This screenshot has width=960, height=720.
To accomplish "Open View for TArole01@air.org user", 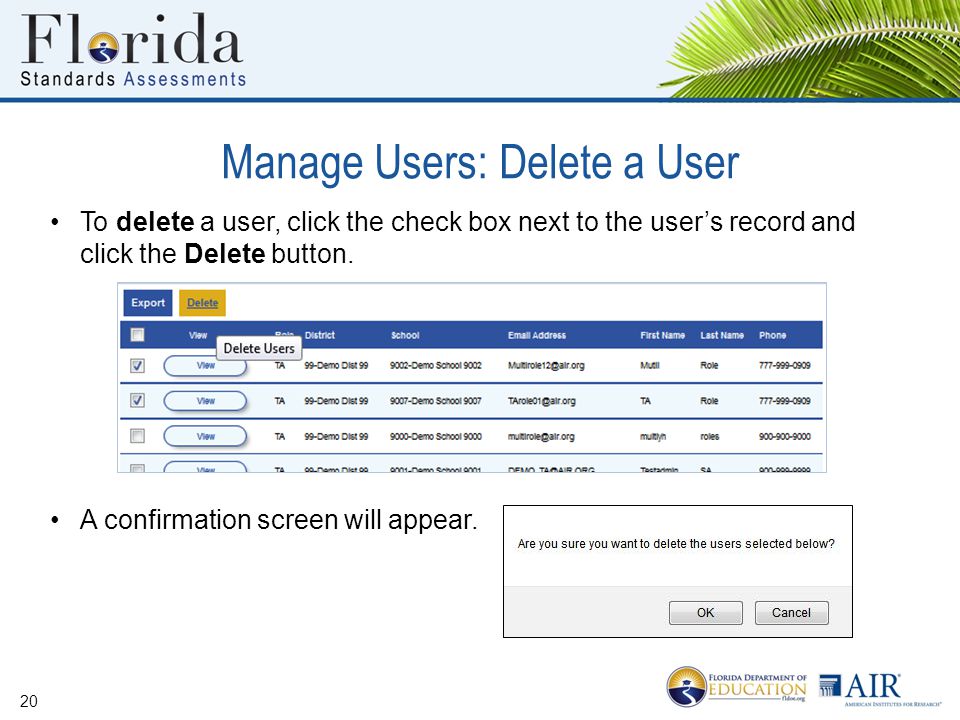I will (205, 401).
